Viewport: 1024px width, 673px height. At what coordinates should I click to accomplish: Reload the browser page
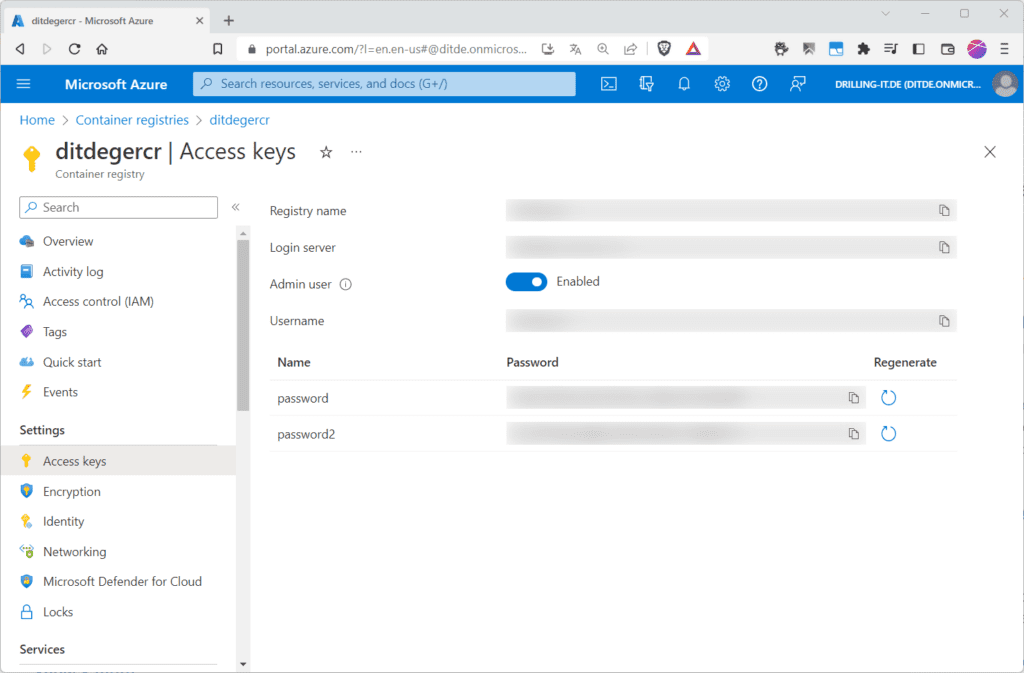74,49
